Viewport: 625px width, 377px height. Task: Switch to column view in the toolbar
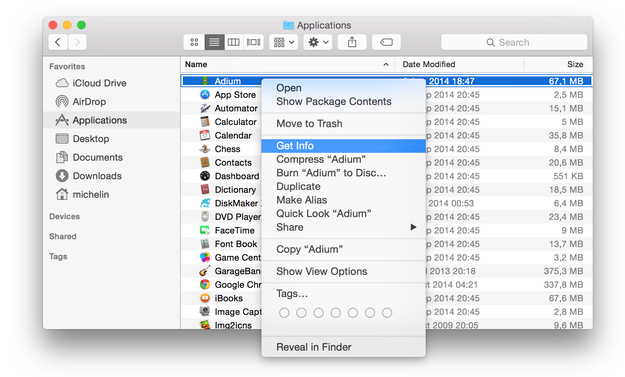234,42
